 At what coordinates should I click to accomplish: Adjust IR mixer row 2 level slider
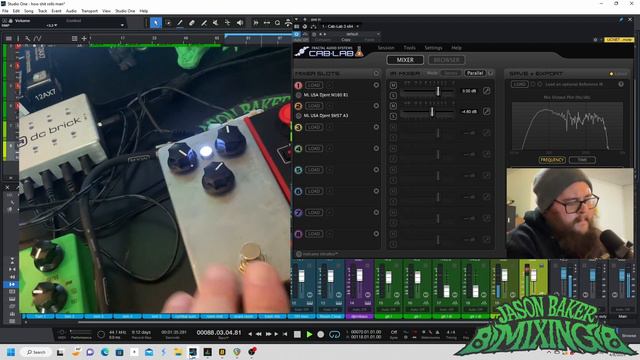[x=432, y=111]
